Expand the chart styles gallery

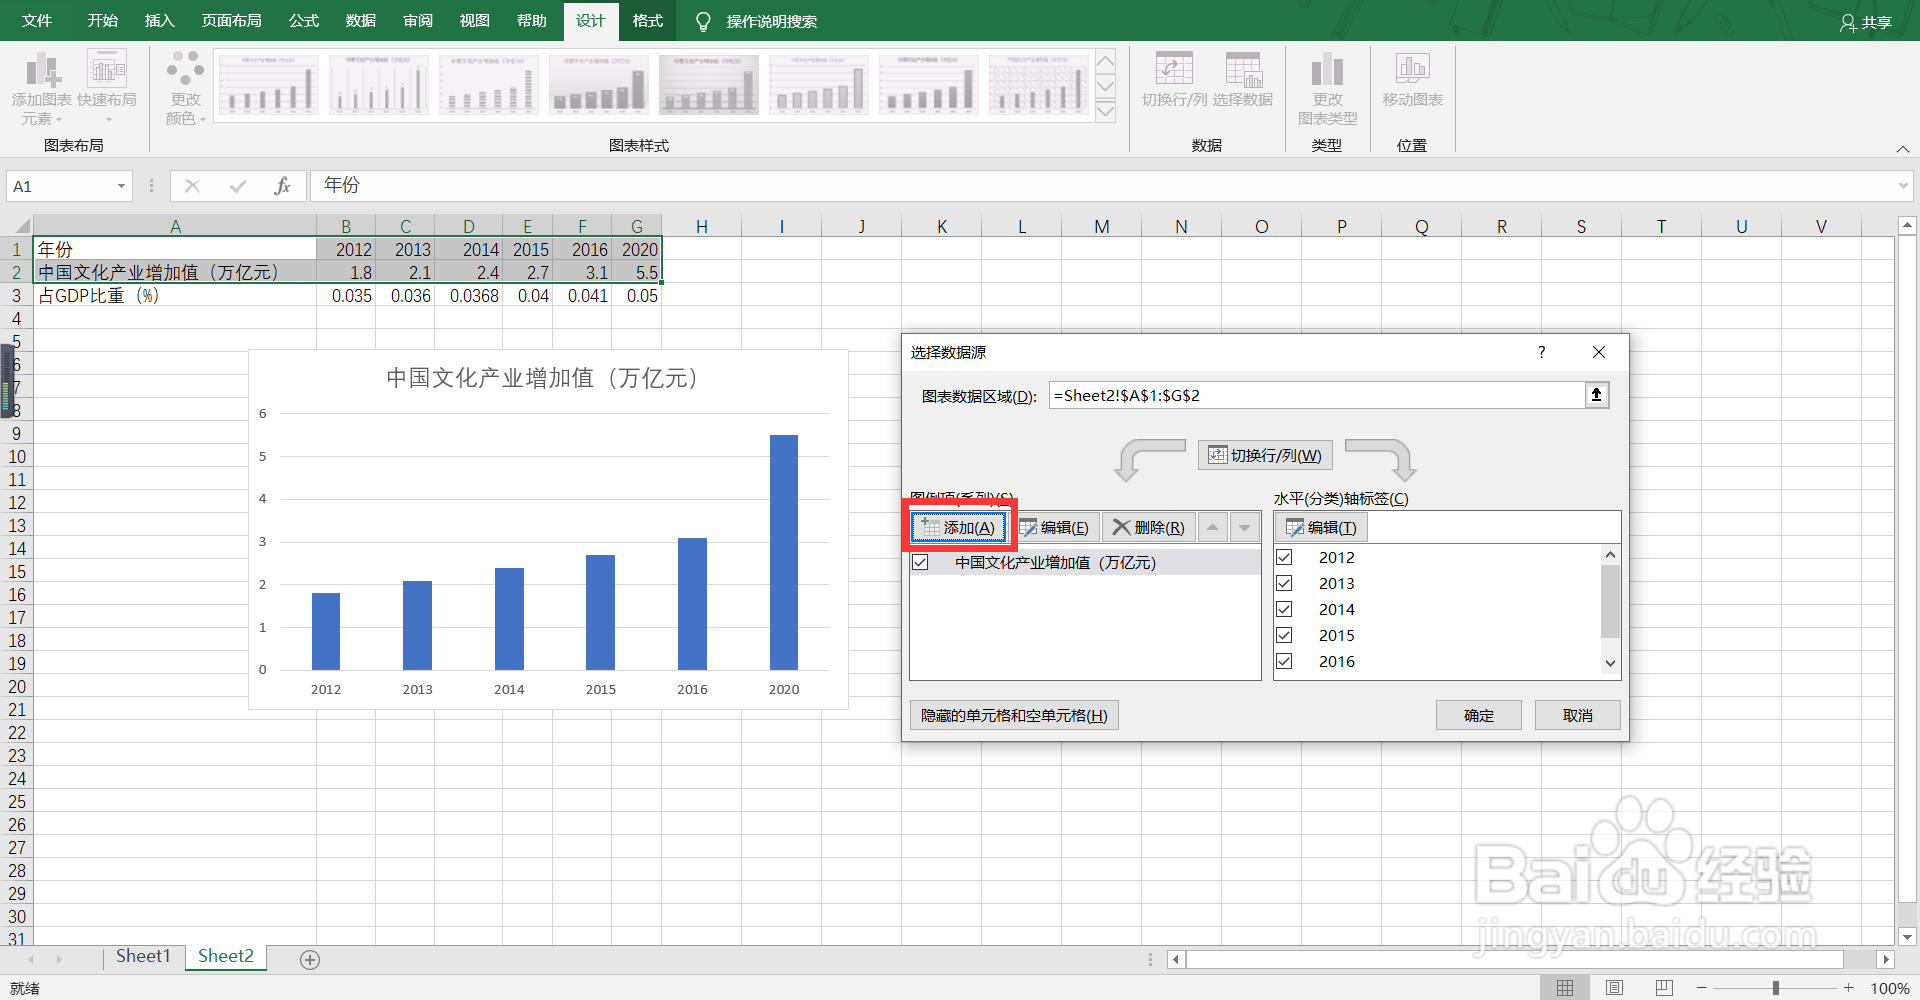pos(1105,111)
